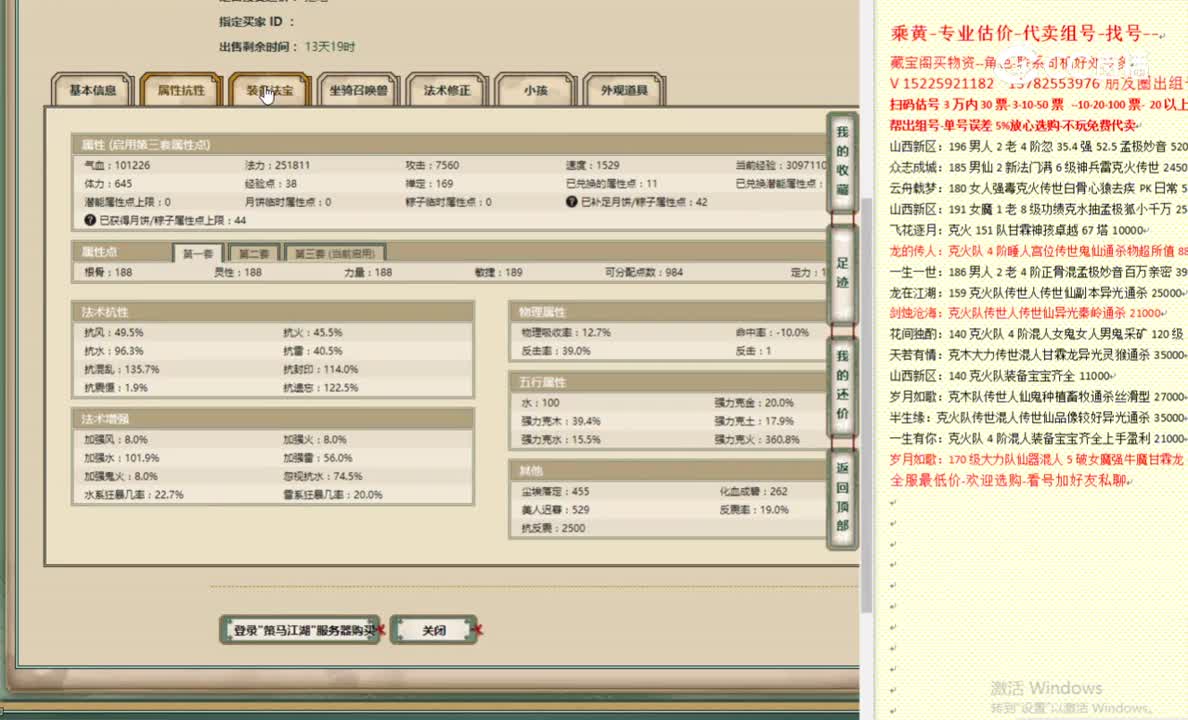Open the 外观道具 tab
This screenshot has height=720, width=1188.
624,90
